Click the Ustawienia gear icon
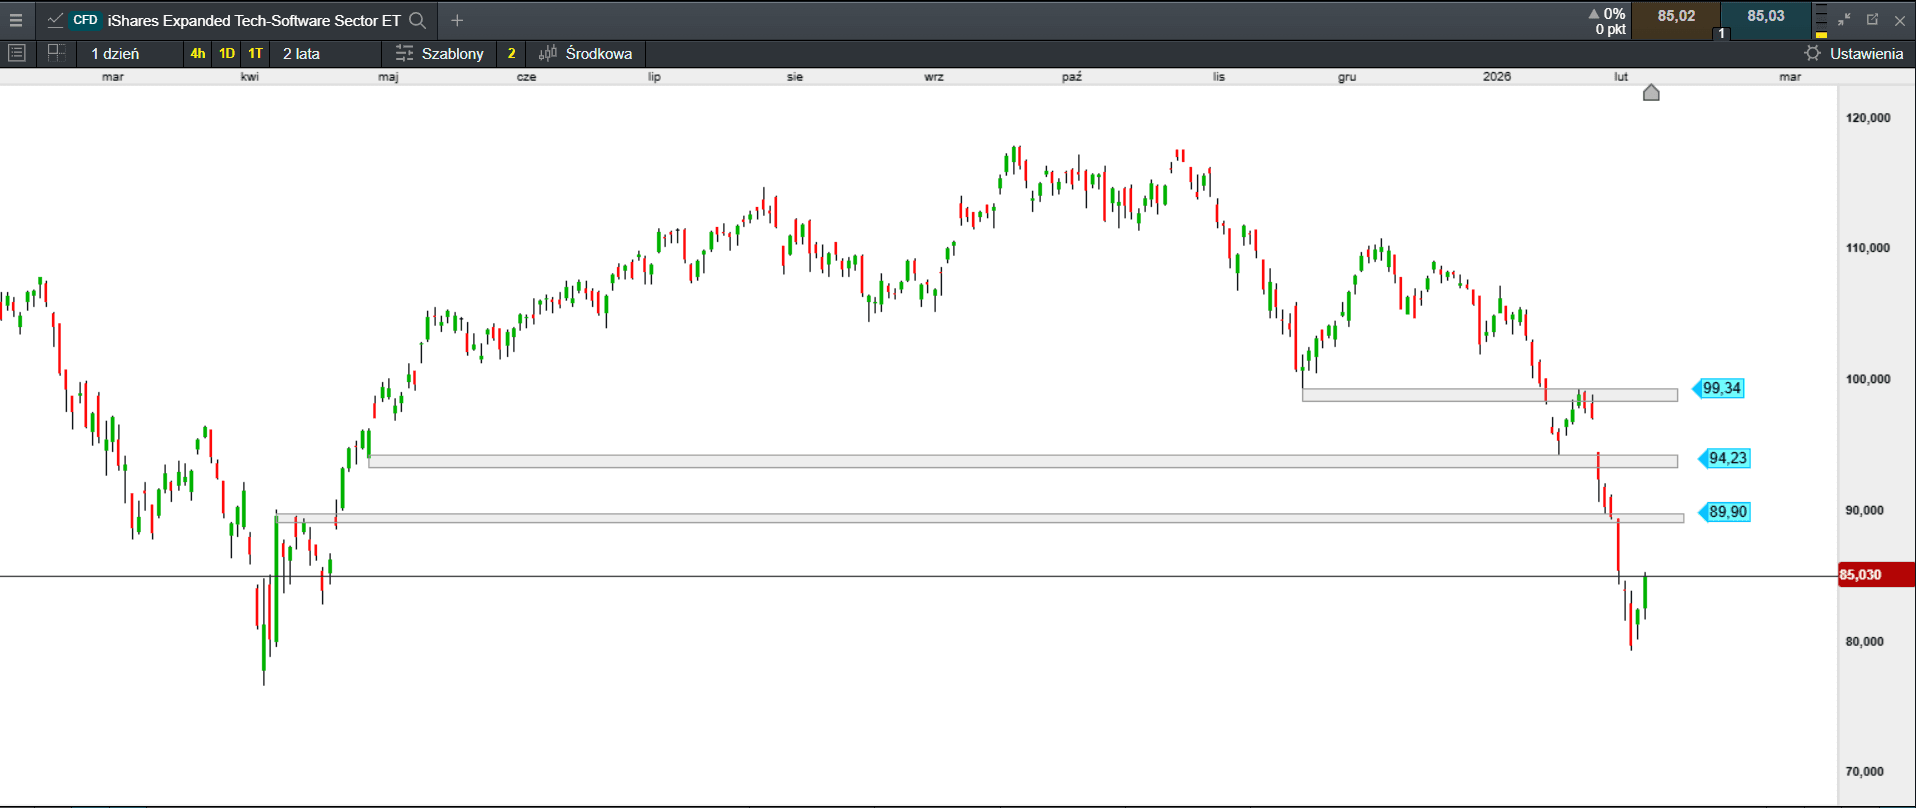The width and height of the screenshot is (1916, 808). (x=1812, y=53)
